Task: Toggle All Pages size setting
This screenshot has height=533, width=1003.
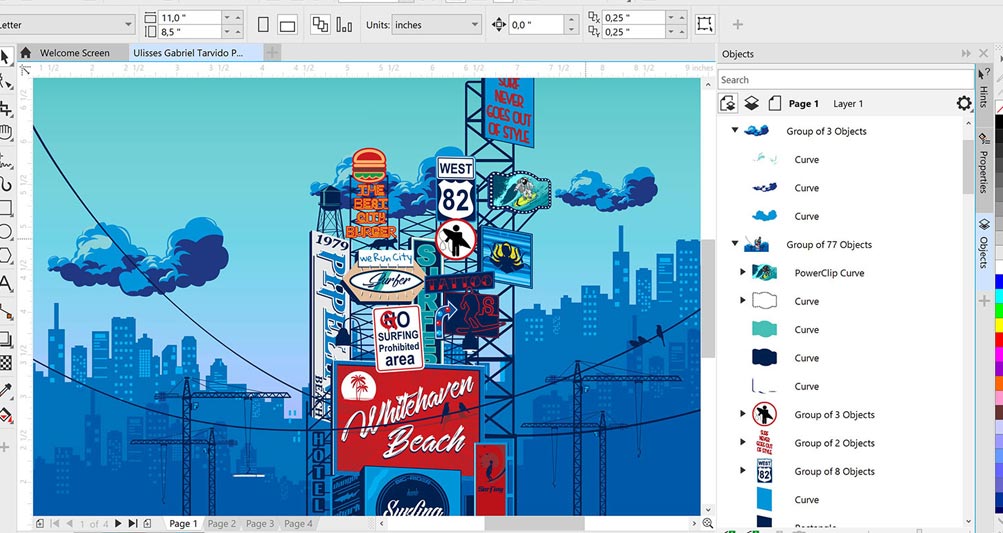Action: coord(320,24)
